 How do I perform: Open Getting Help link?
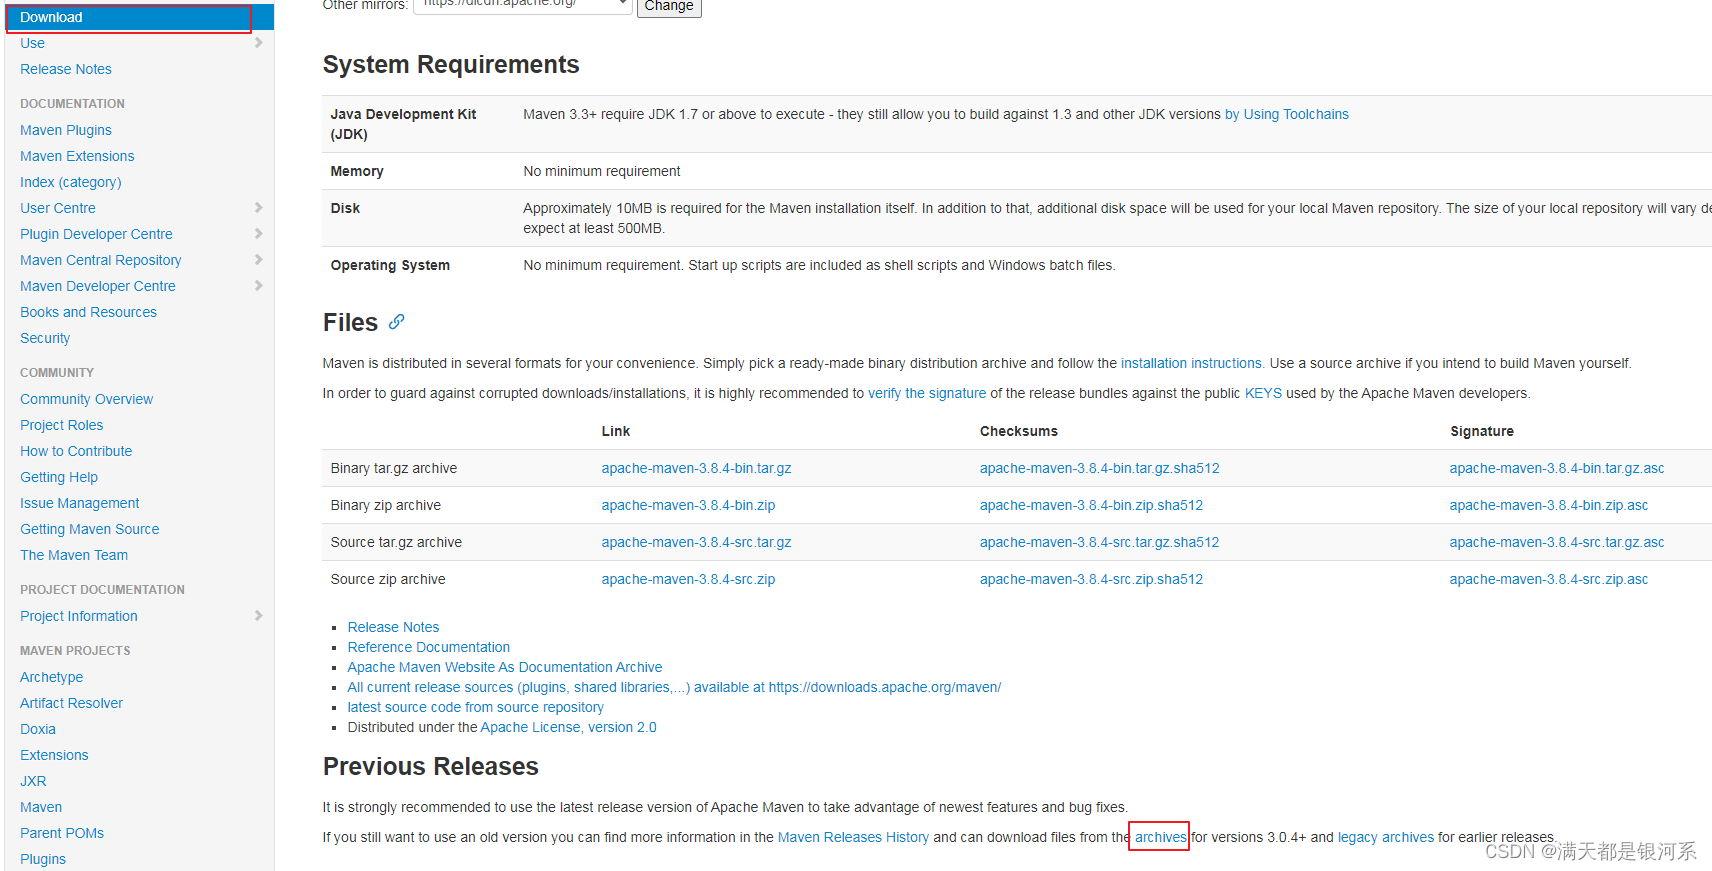[x=59, y=477]
